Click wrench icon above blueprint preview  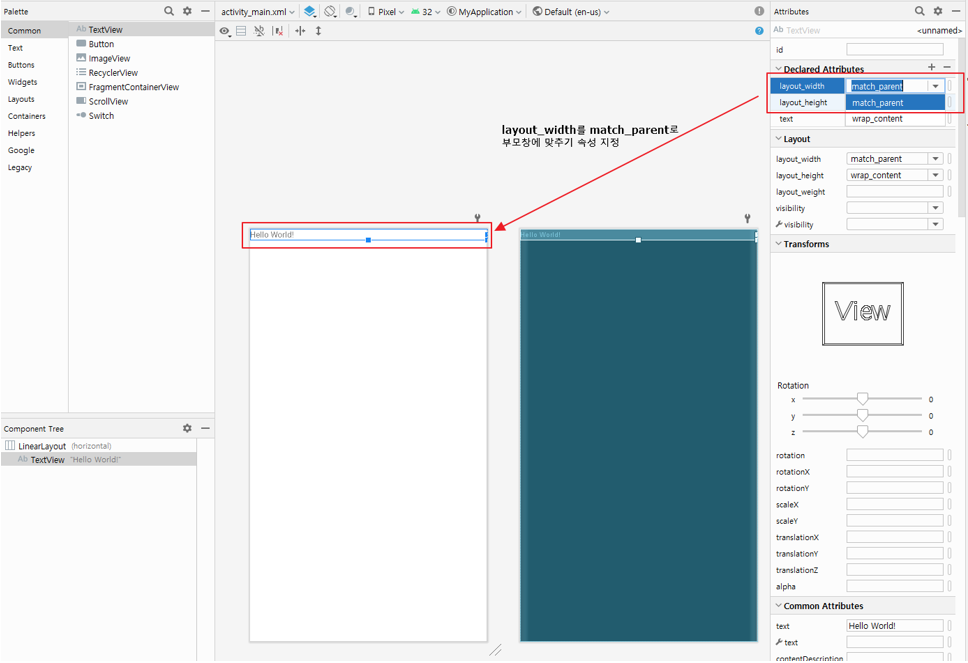[x=747, y=218]
